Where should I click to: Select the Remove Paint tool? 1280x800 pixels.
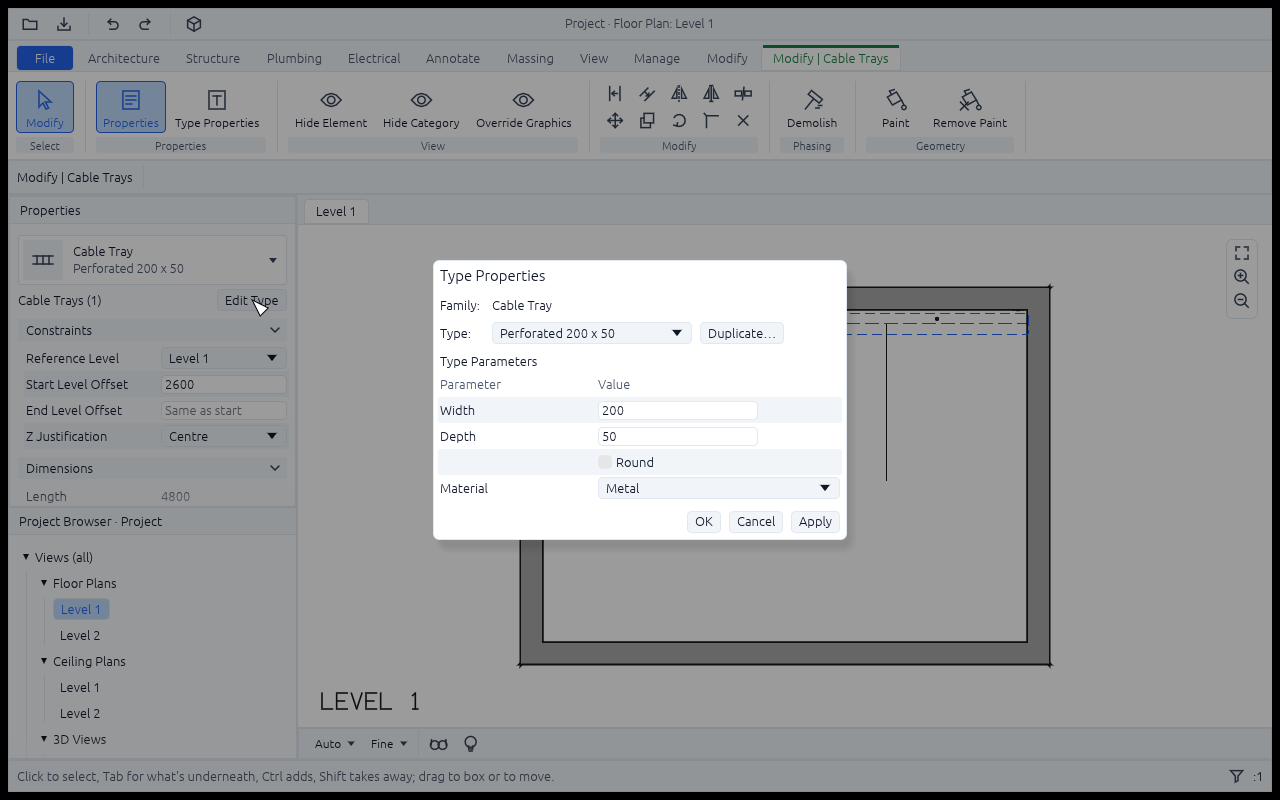[x=970, y=108]
